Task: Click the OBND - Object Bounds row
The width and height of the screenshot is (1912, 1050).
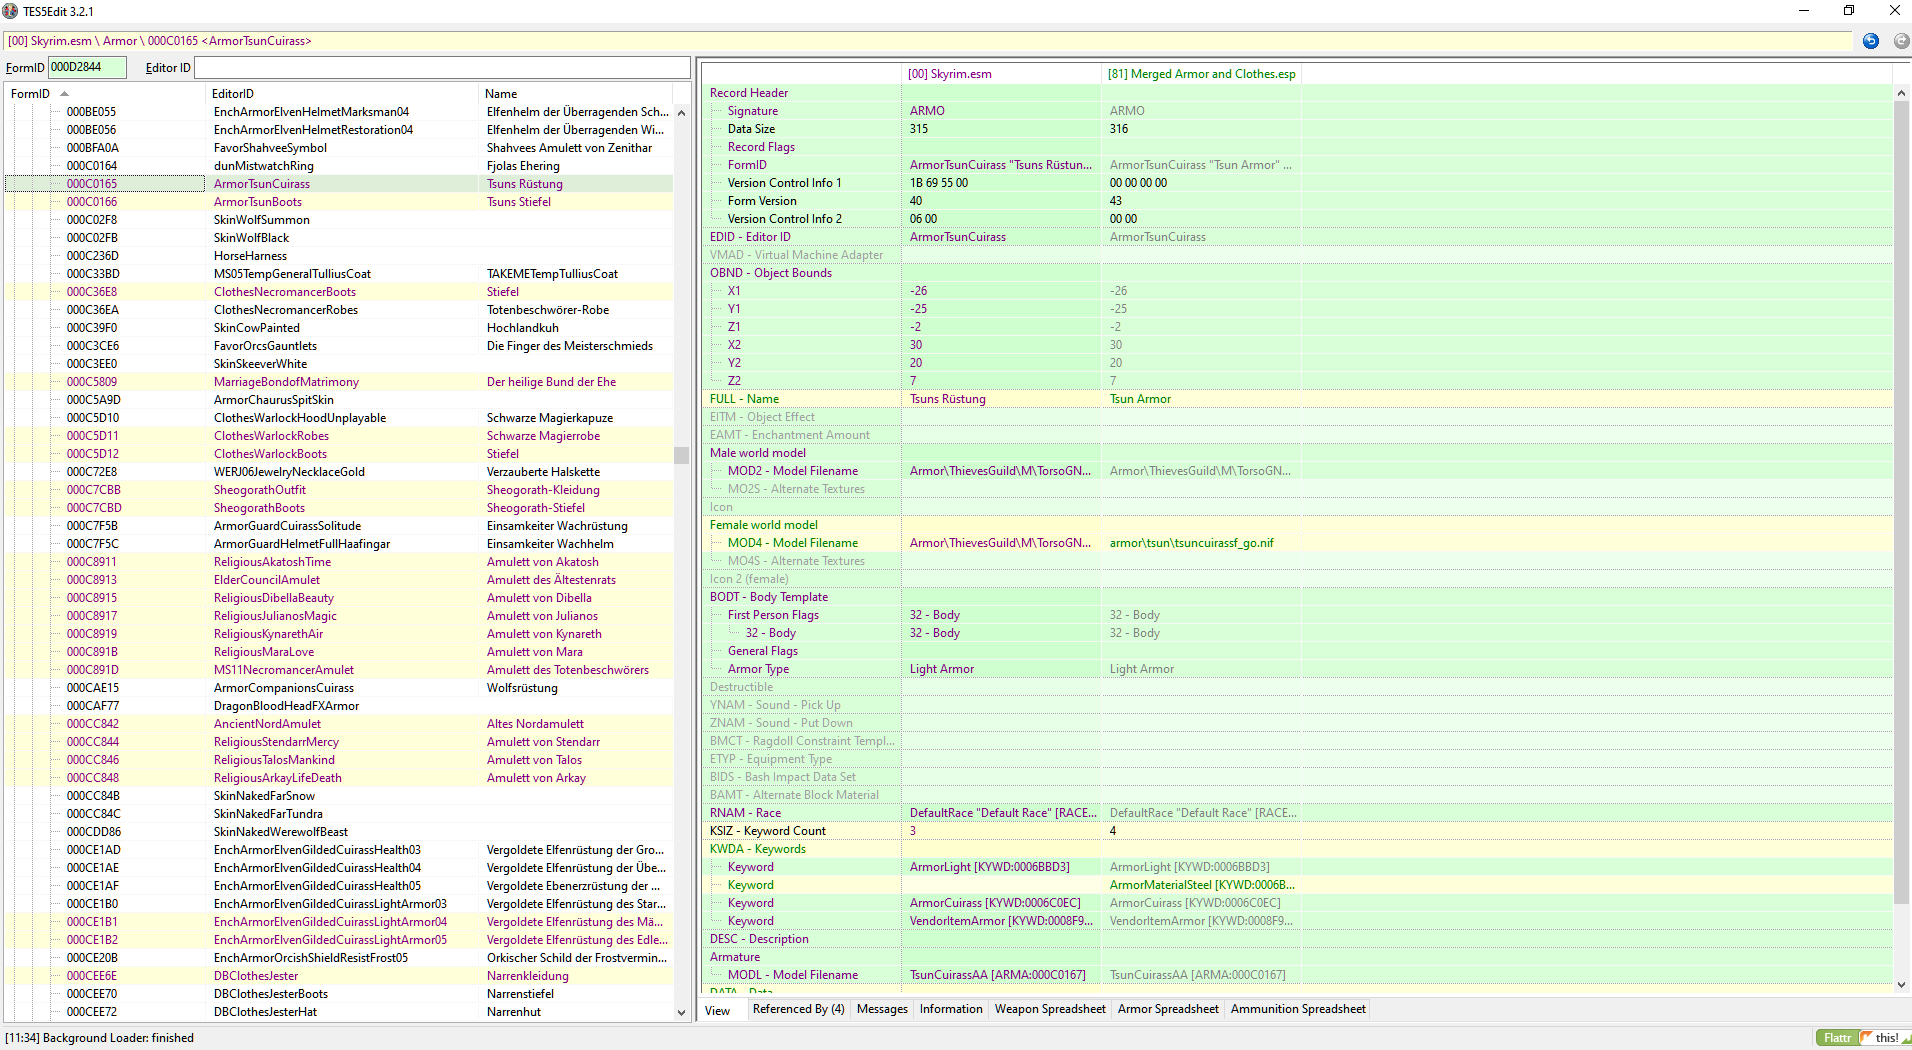Action: [1297, 273]
